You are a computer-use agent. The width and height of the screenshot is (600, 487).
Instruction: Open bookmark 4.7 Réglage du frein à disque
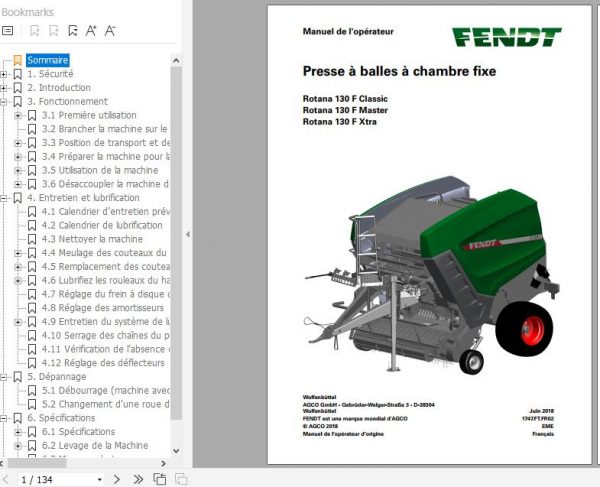(x=106, y=294)
